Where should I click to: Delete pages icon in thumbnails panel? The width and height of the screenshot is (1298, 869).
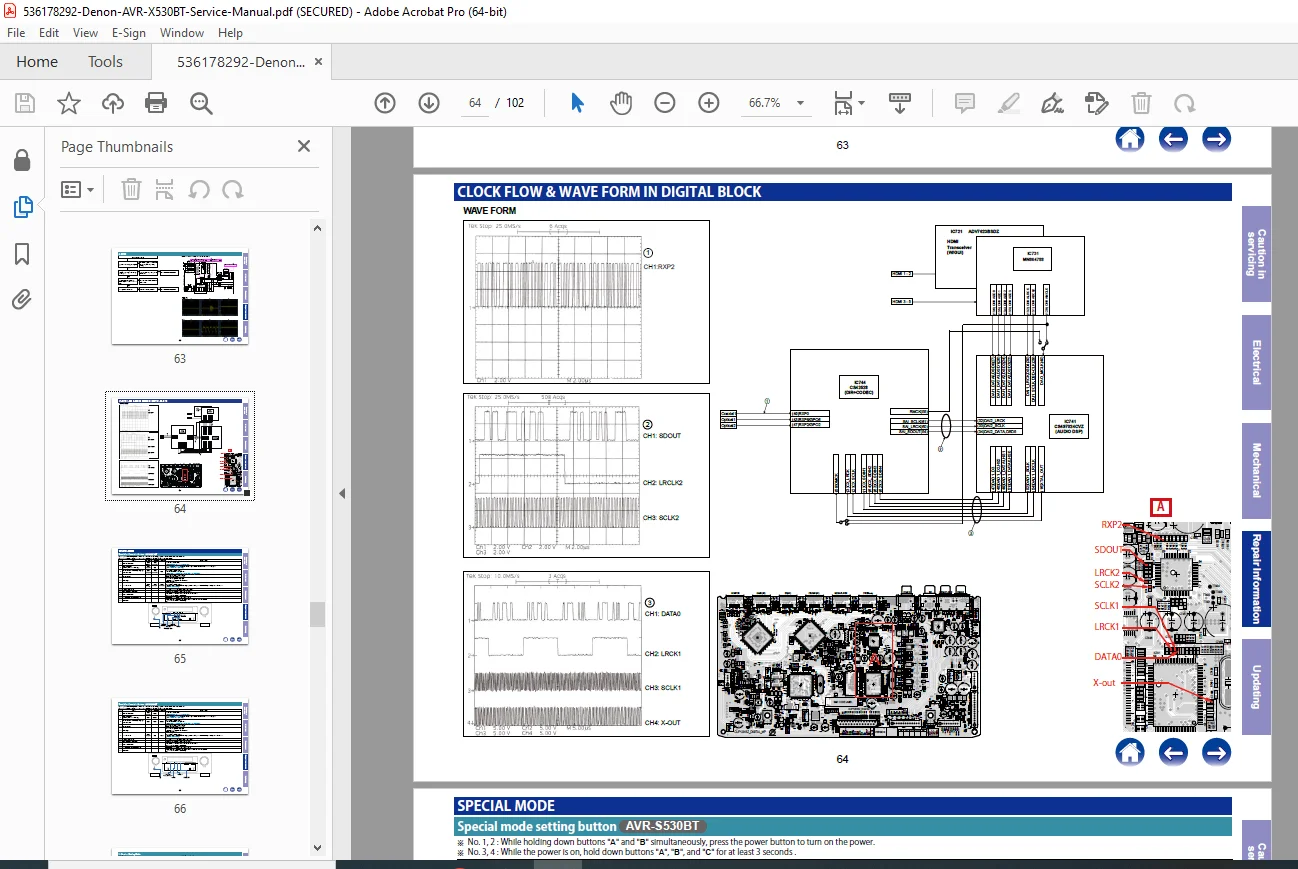(x=131, y=189)
